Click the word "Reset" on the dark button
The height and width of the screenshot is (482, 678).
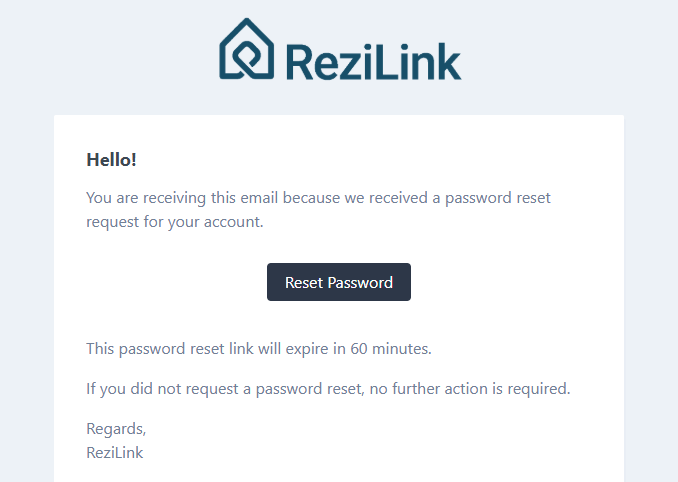click(x=304, y=282)
